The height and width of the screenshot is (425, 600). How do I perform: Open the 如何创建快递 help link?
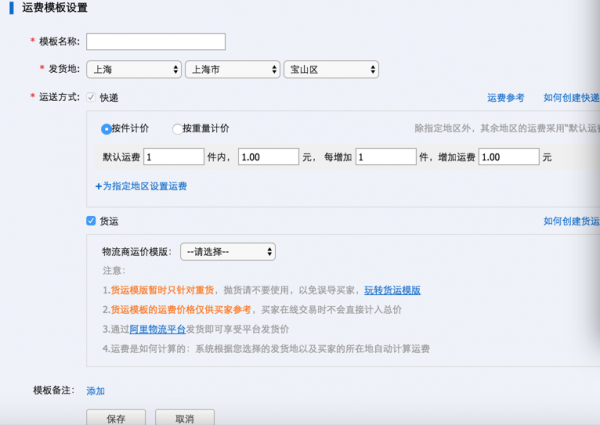(x=571, y=98)
